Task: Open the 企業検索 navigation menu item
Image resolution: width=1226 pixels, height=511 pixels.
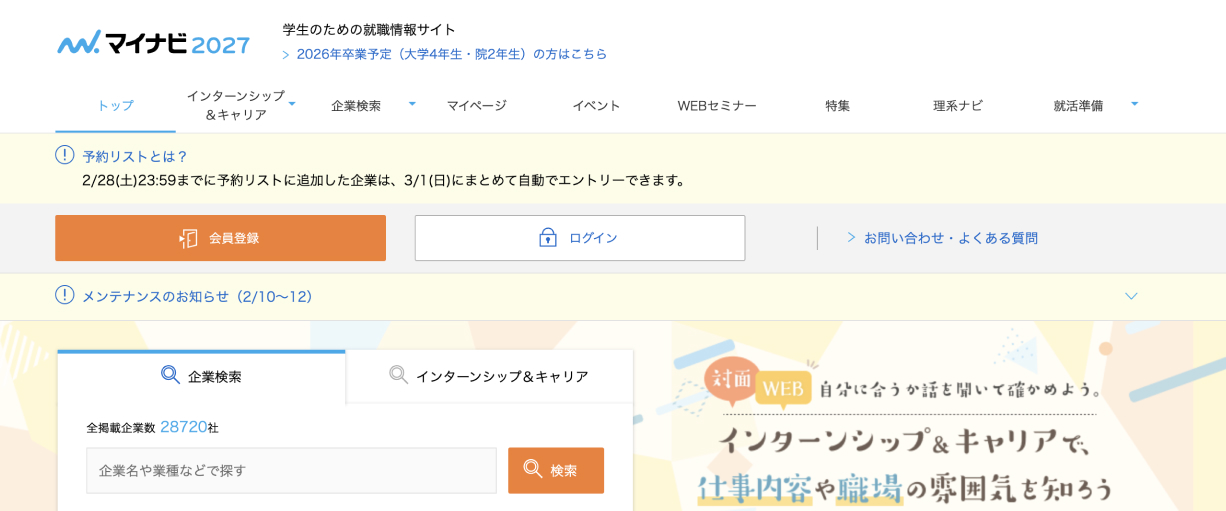Action: click(356, 106)
